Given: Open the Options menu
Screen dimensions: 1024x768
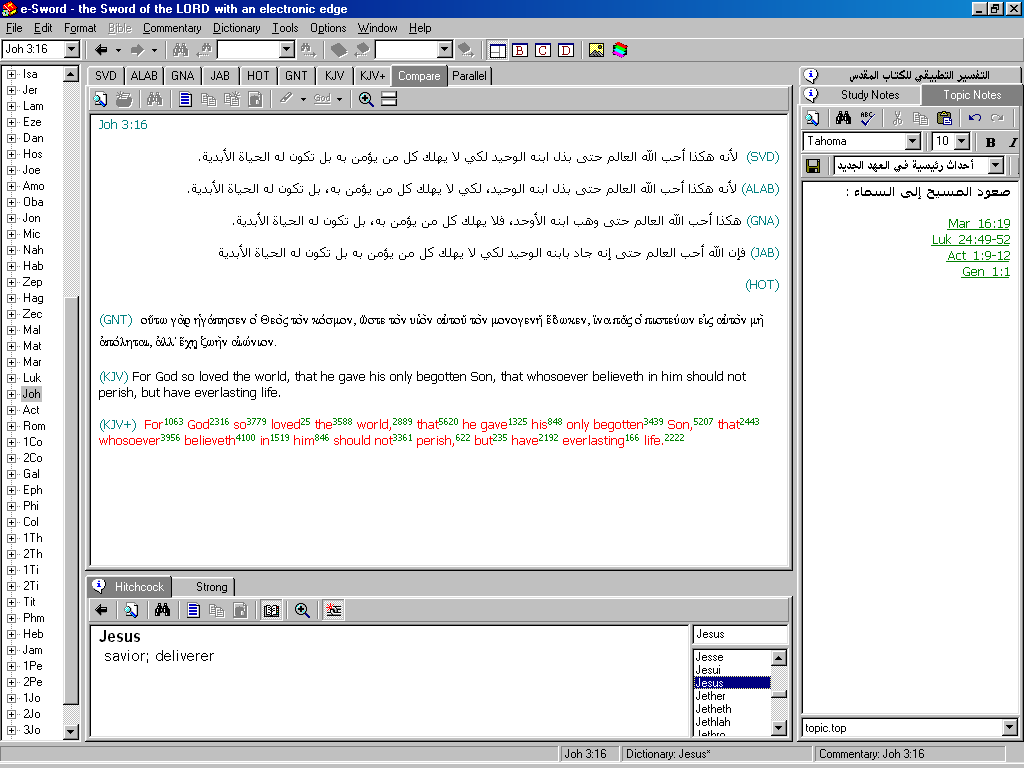Looking at the screenshot, I should [x=328, y=28].
